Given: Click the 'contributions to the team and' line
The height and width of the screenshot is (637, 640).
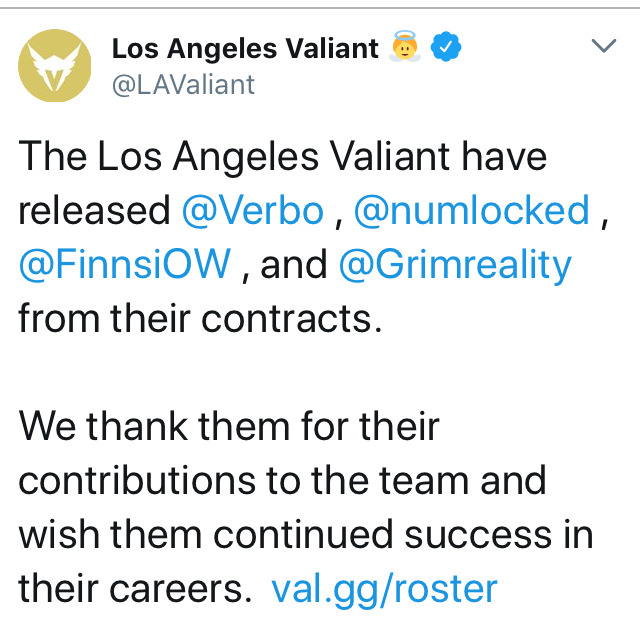Looking at the screenshot, I should [x=283, y=480].
